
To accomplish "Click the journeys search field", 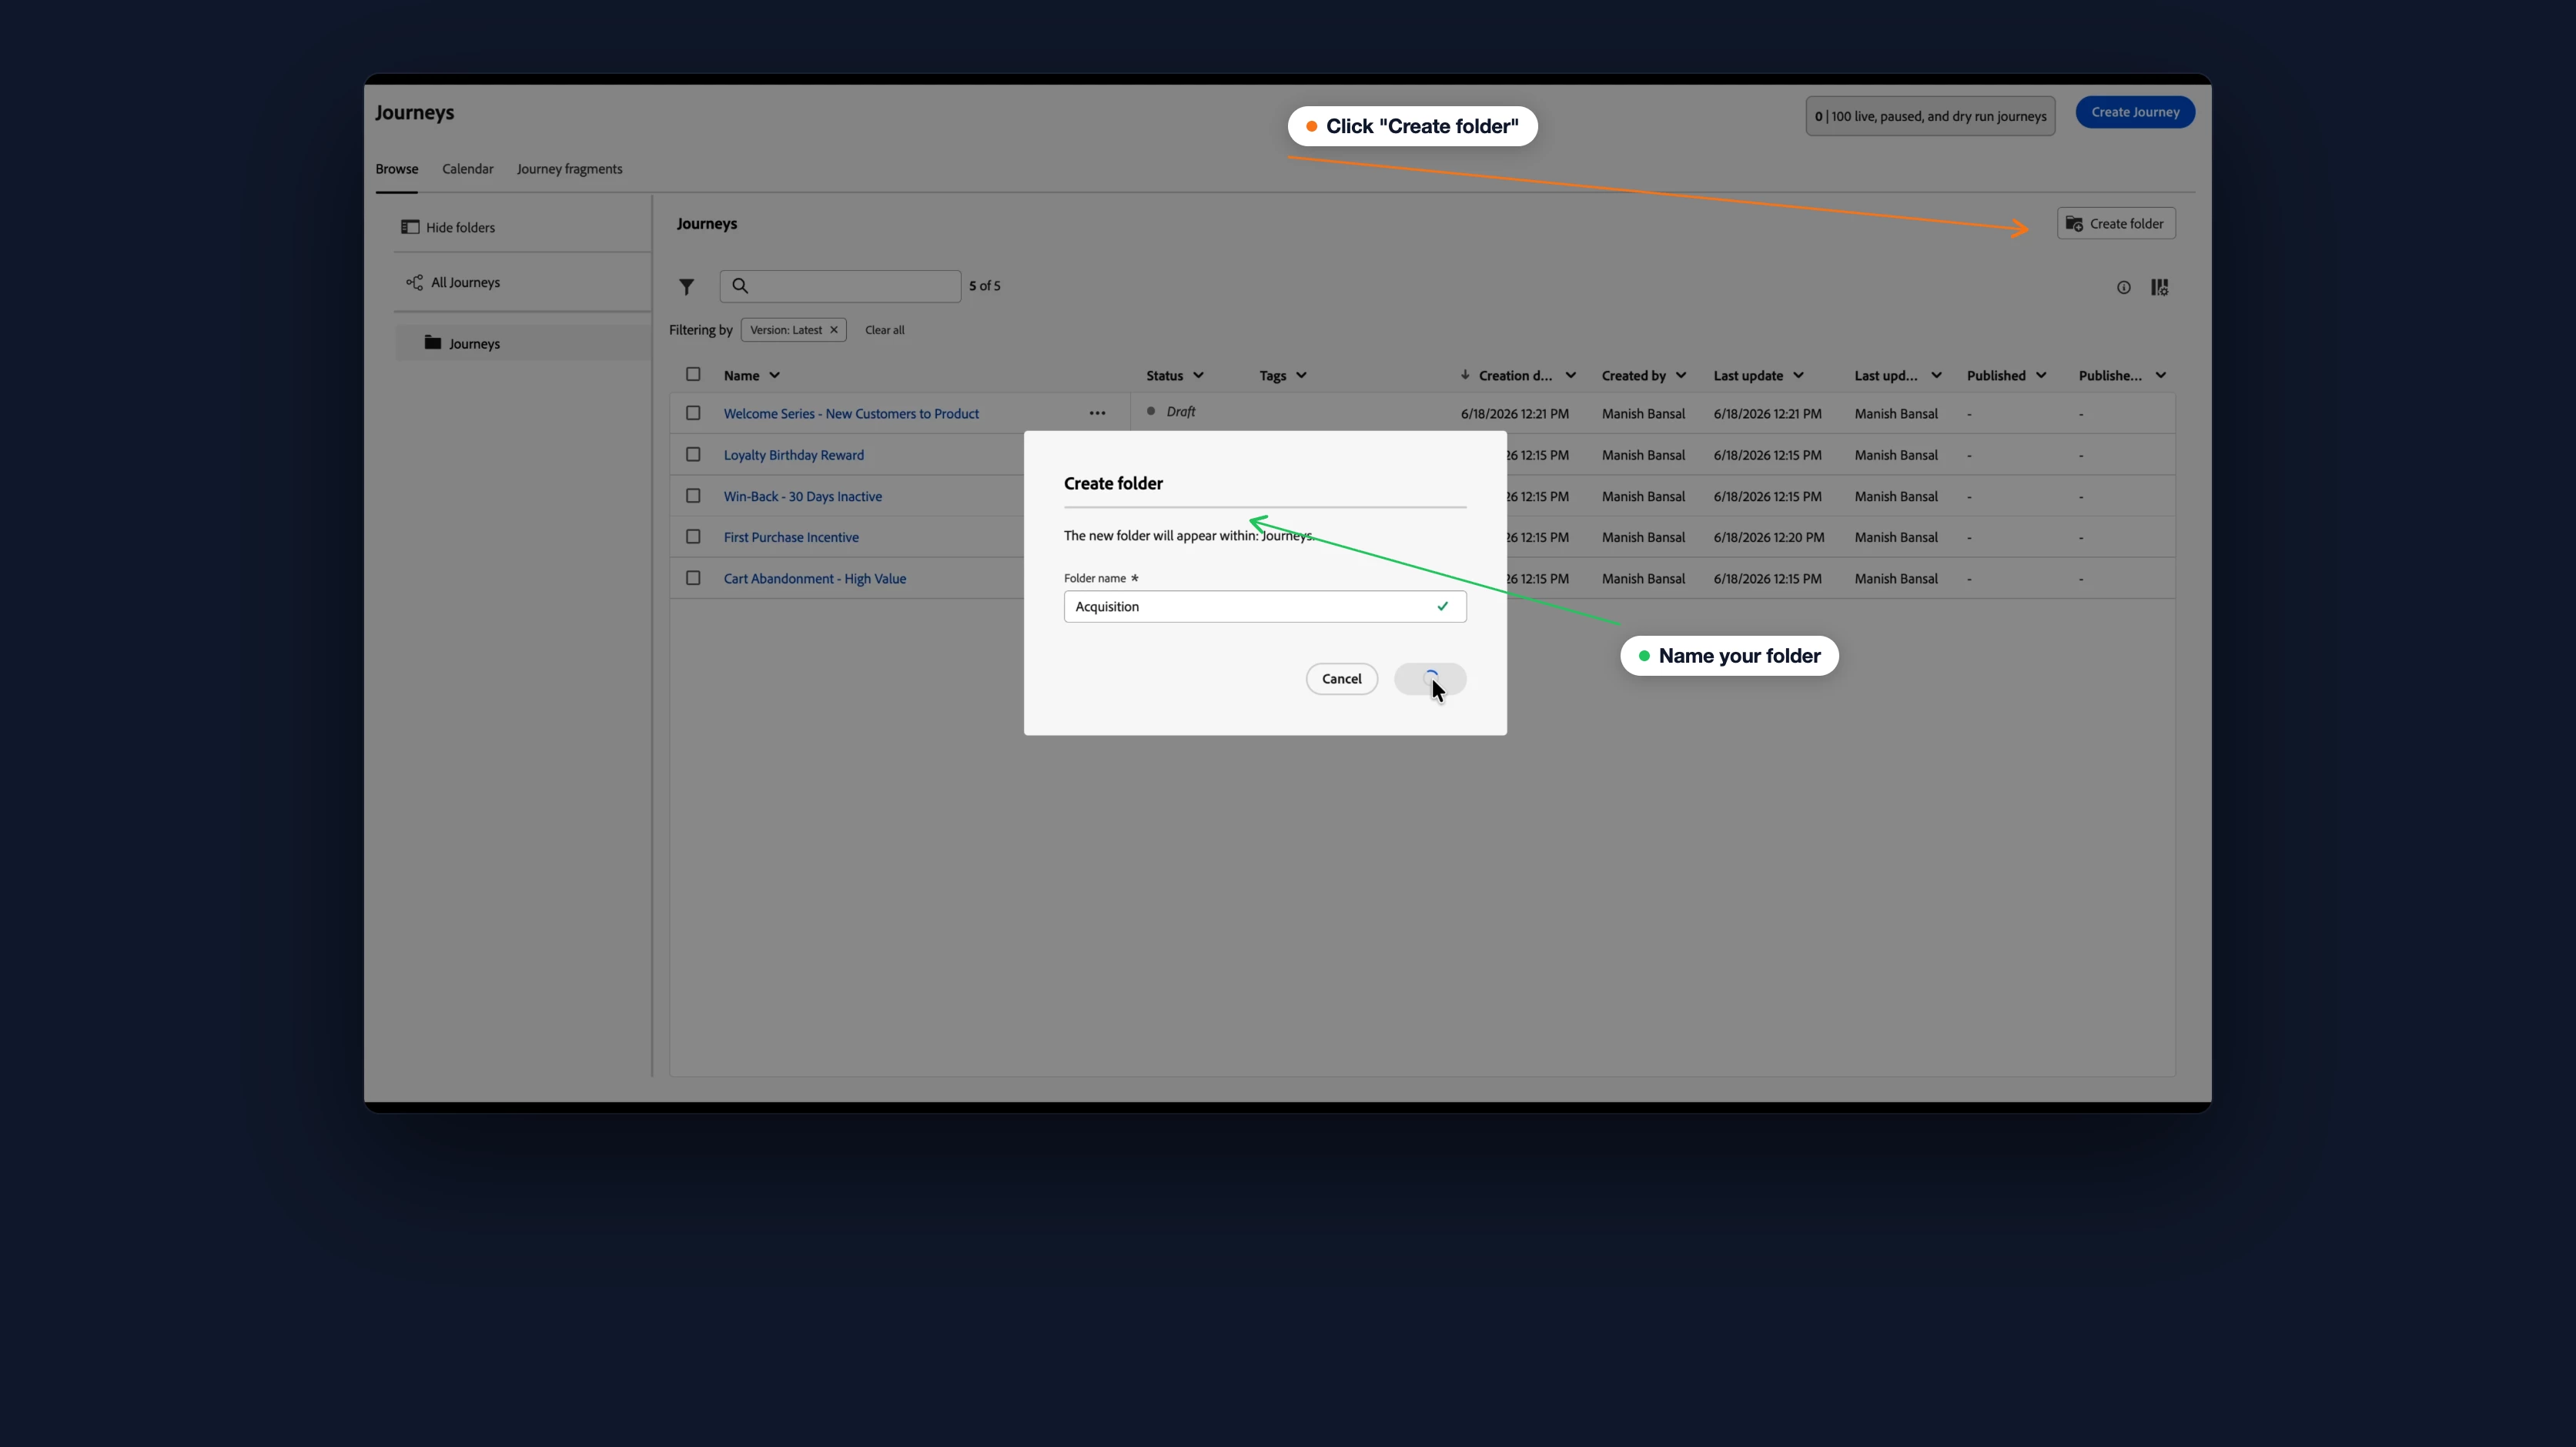I will point(840,286).
